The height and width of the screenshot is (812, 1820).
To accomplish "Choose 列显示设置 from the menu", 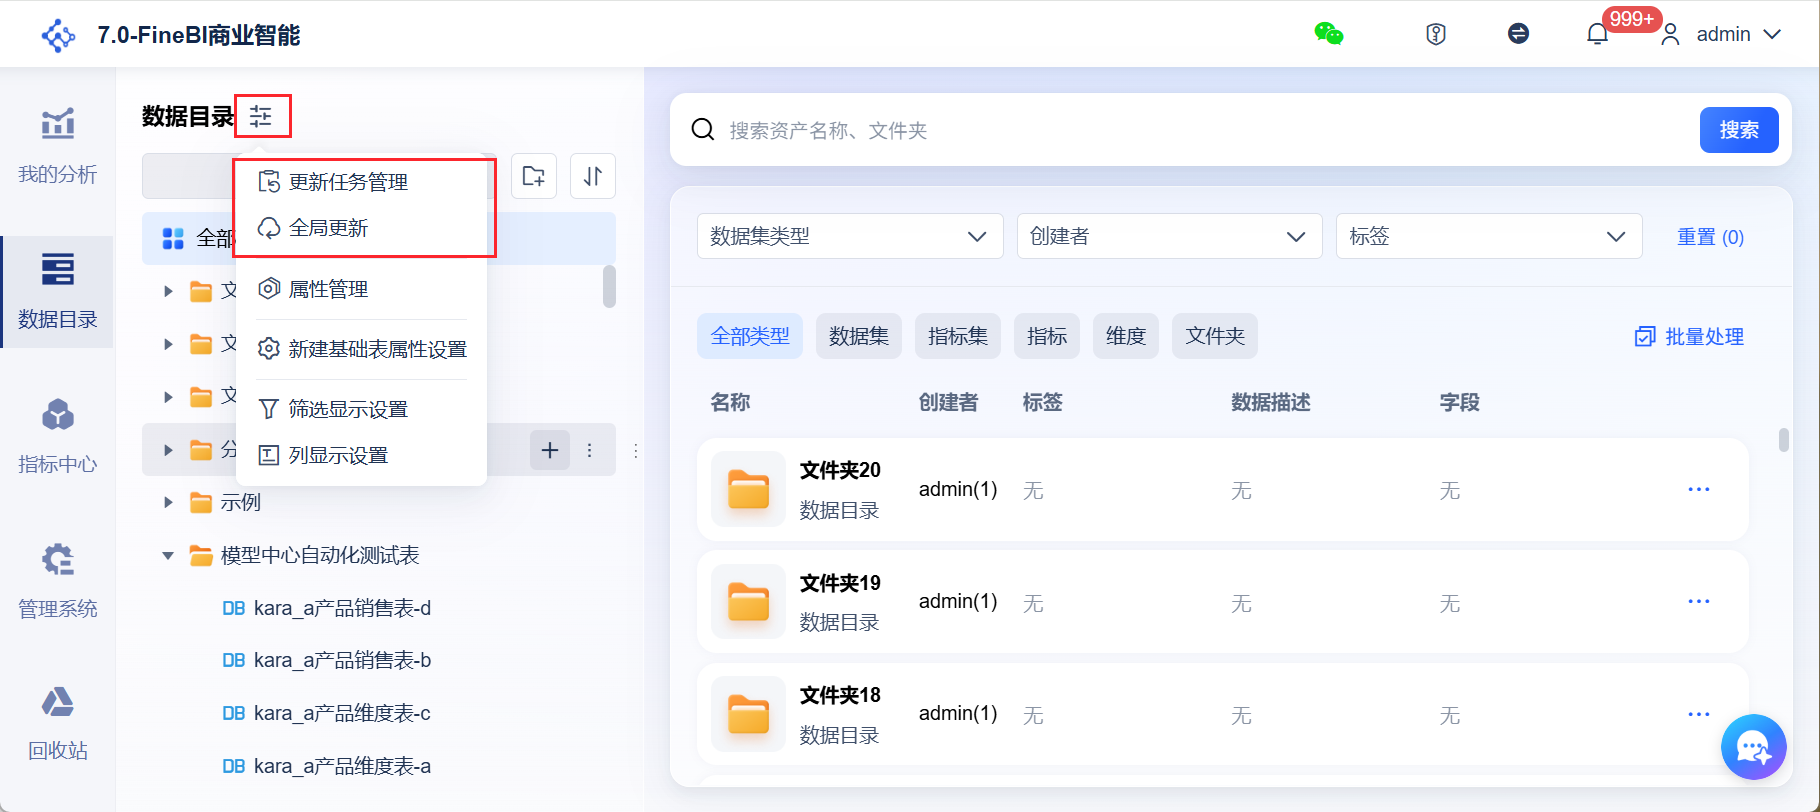I will [362, 455].
